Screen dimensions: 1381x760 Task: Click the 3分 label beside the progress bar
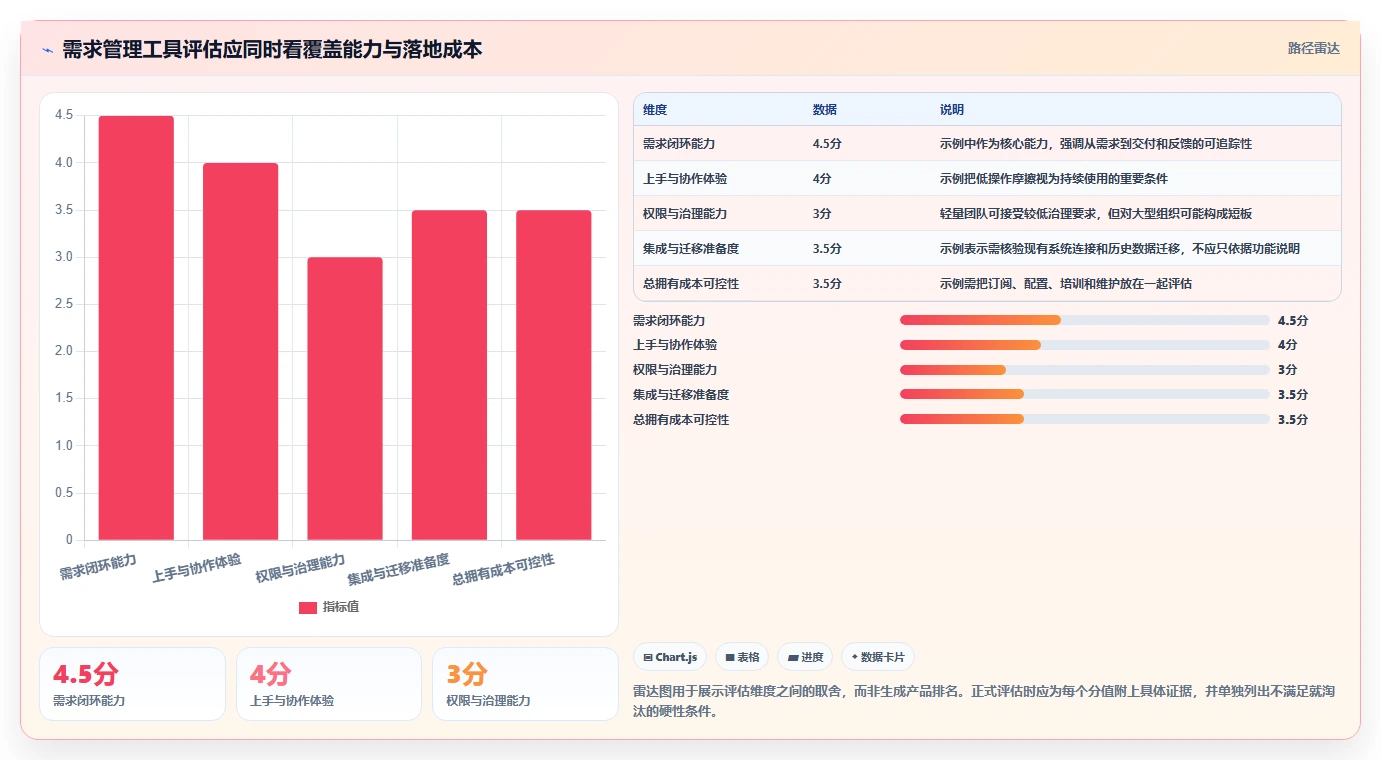(x=1287, y=370)
